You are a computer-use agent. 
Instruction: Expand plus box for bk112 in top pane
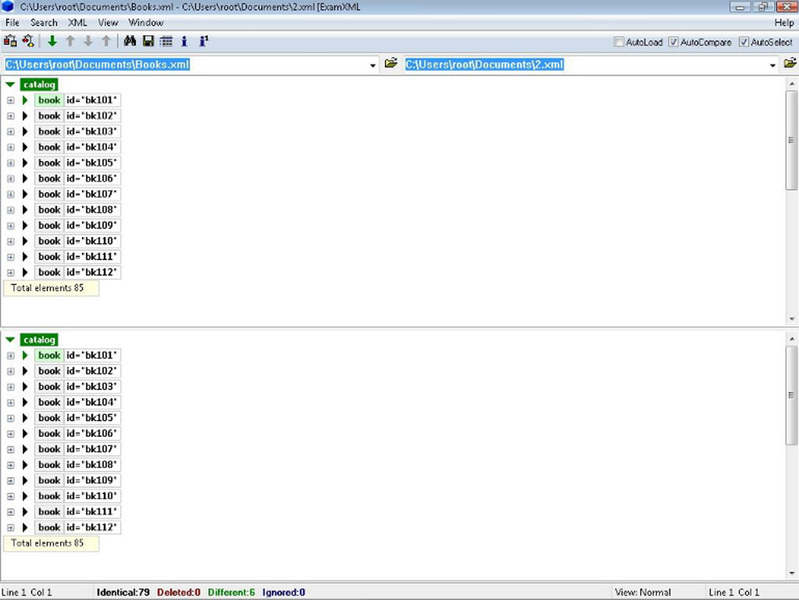(x=11, y=273)
